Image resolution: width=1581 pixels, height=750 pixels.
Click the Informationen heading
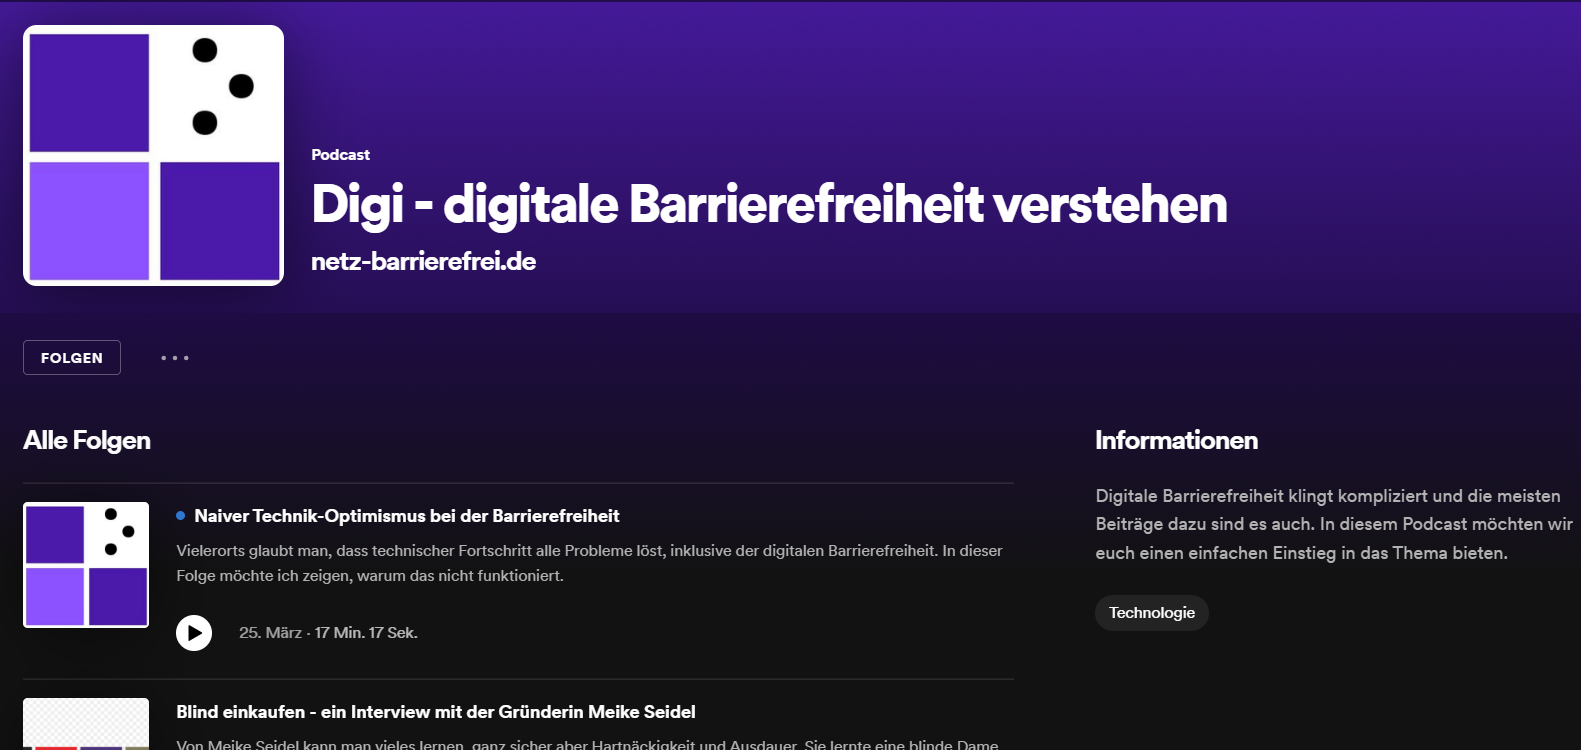[x=1176, y=441]
